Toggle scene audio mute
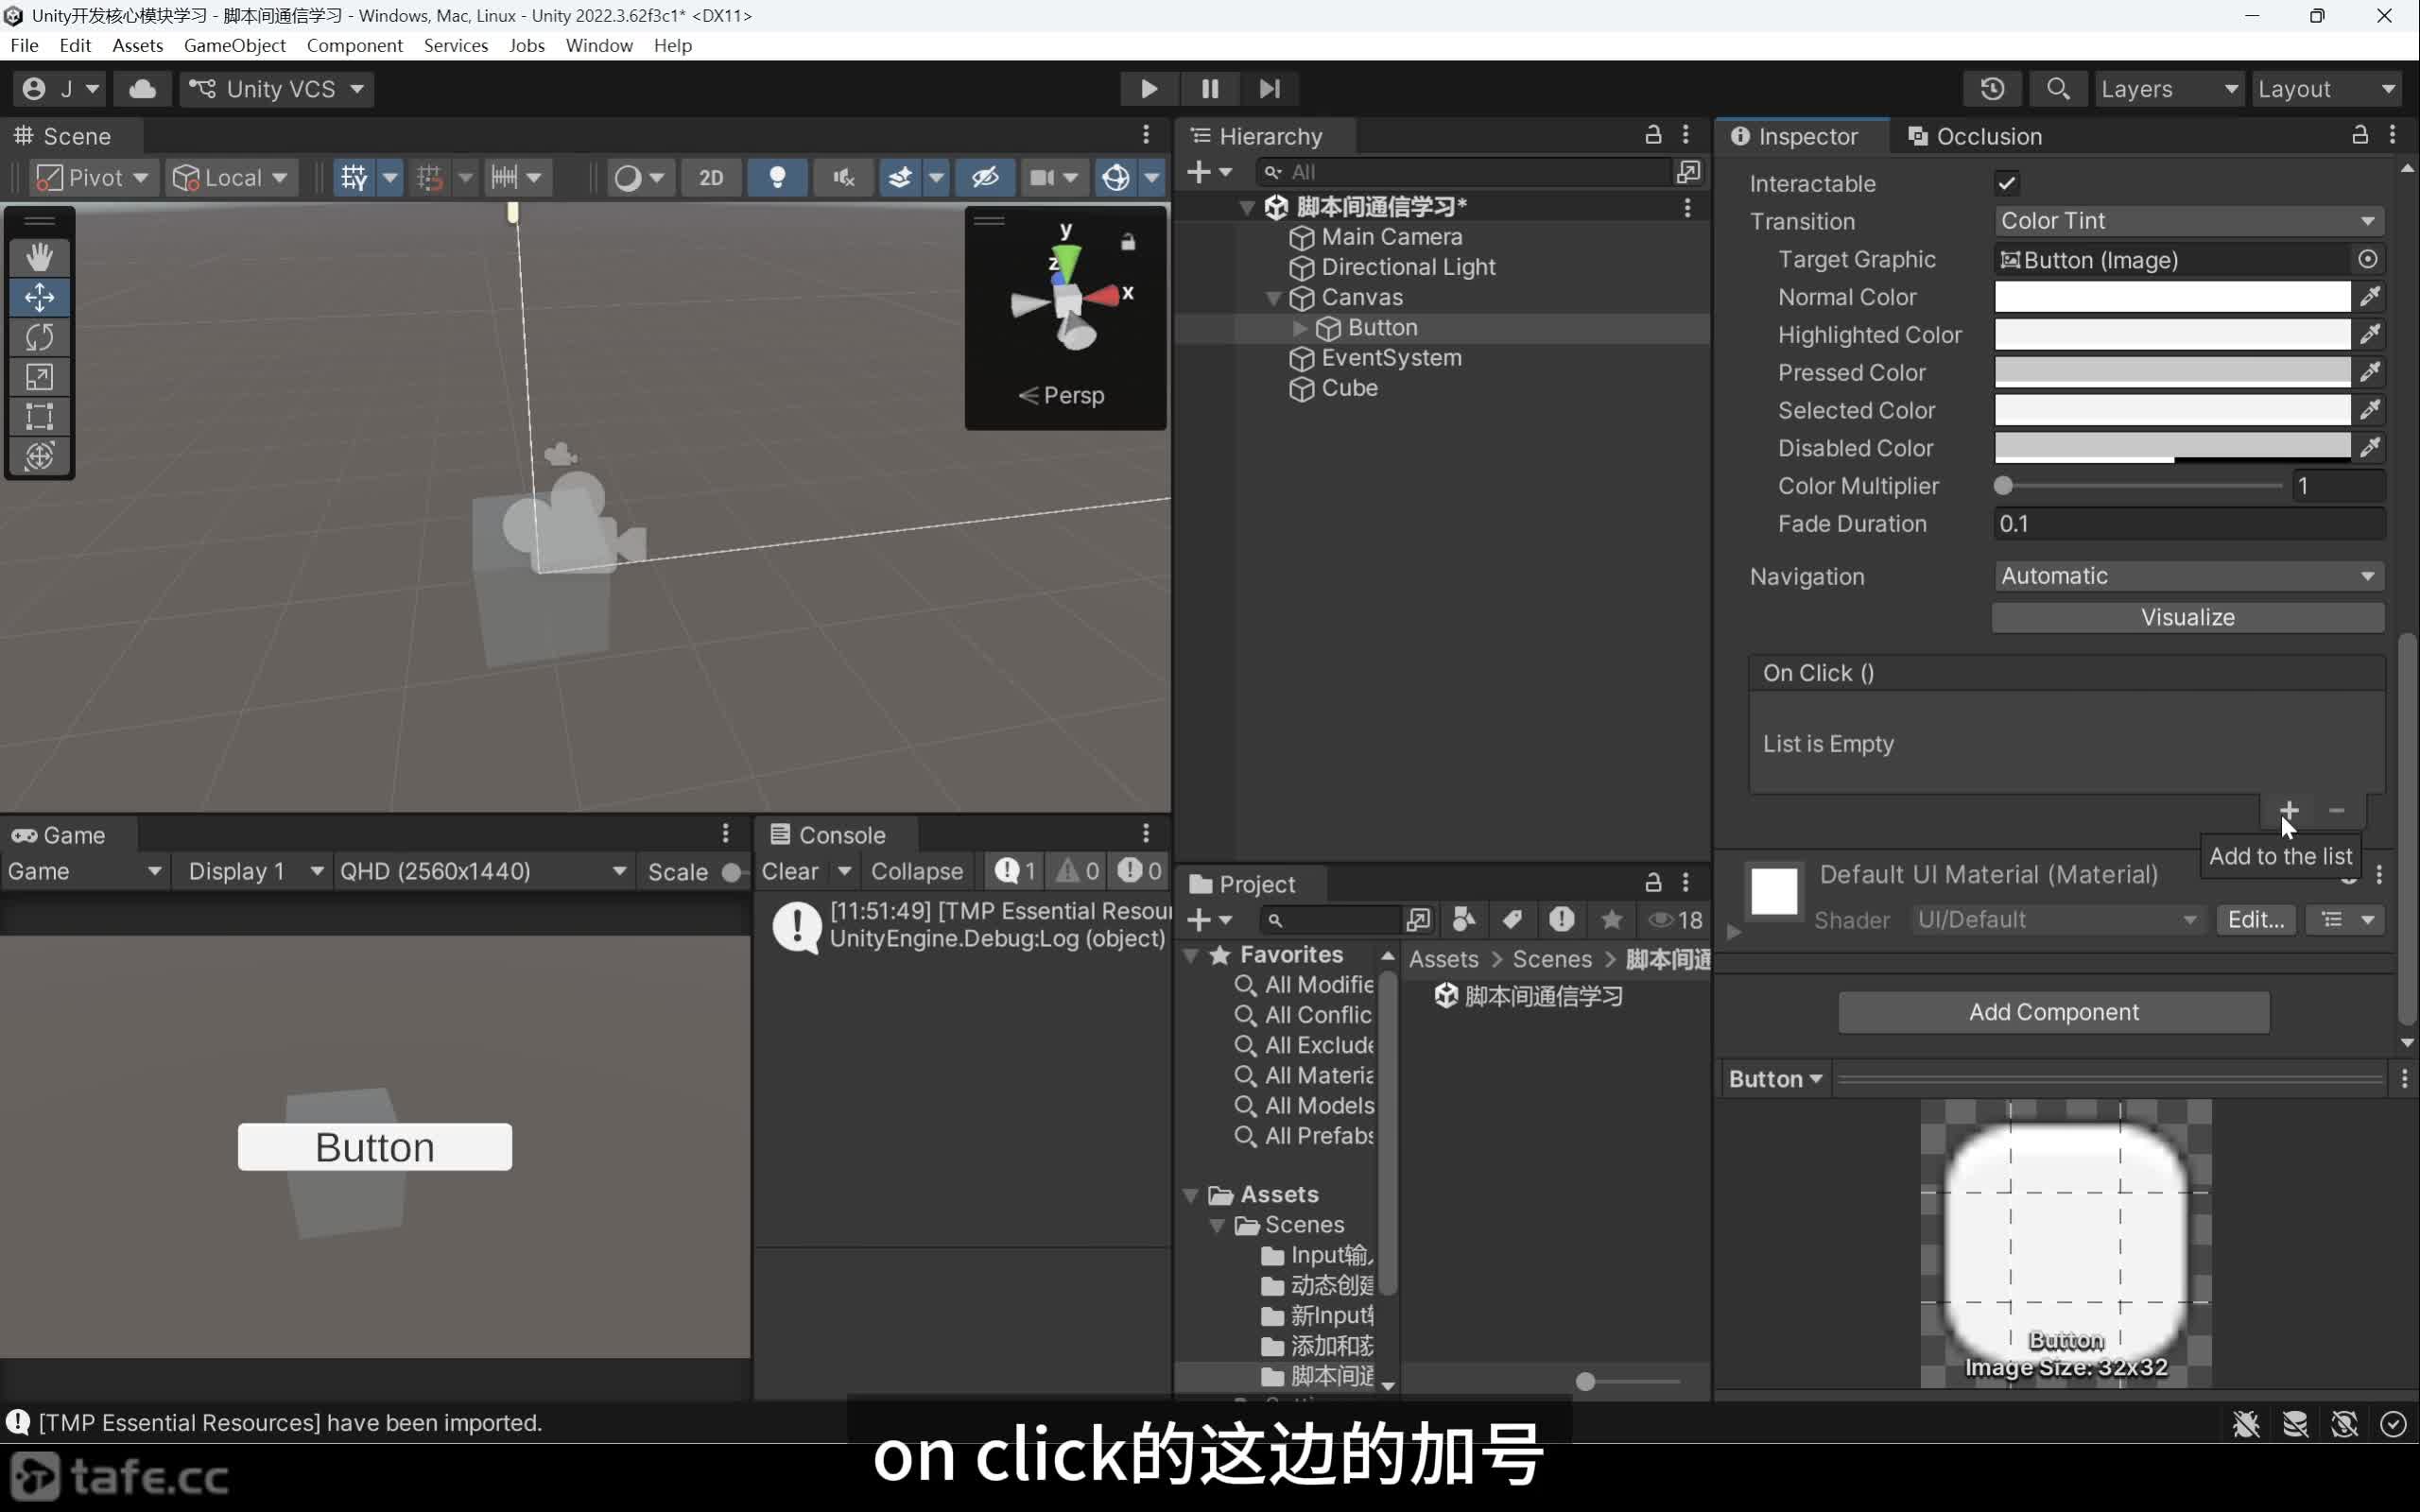The width and height of the screenshot is (2420, 1512). pos(843,178)
